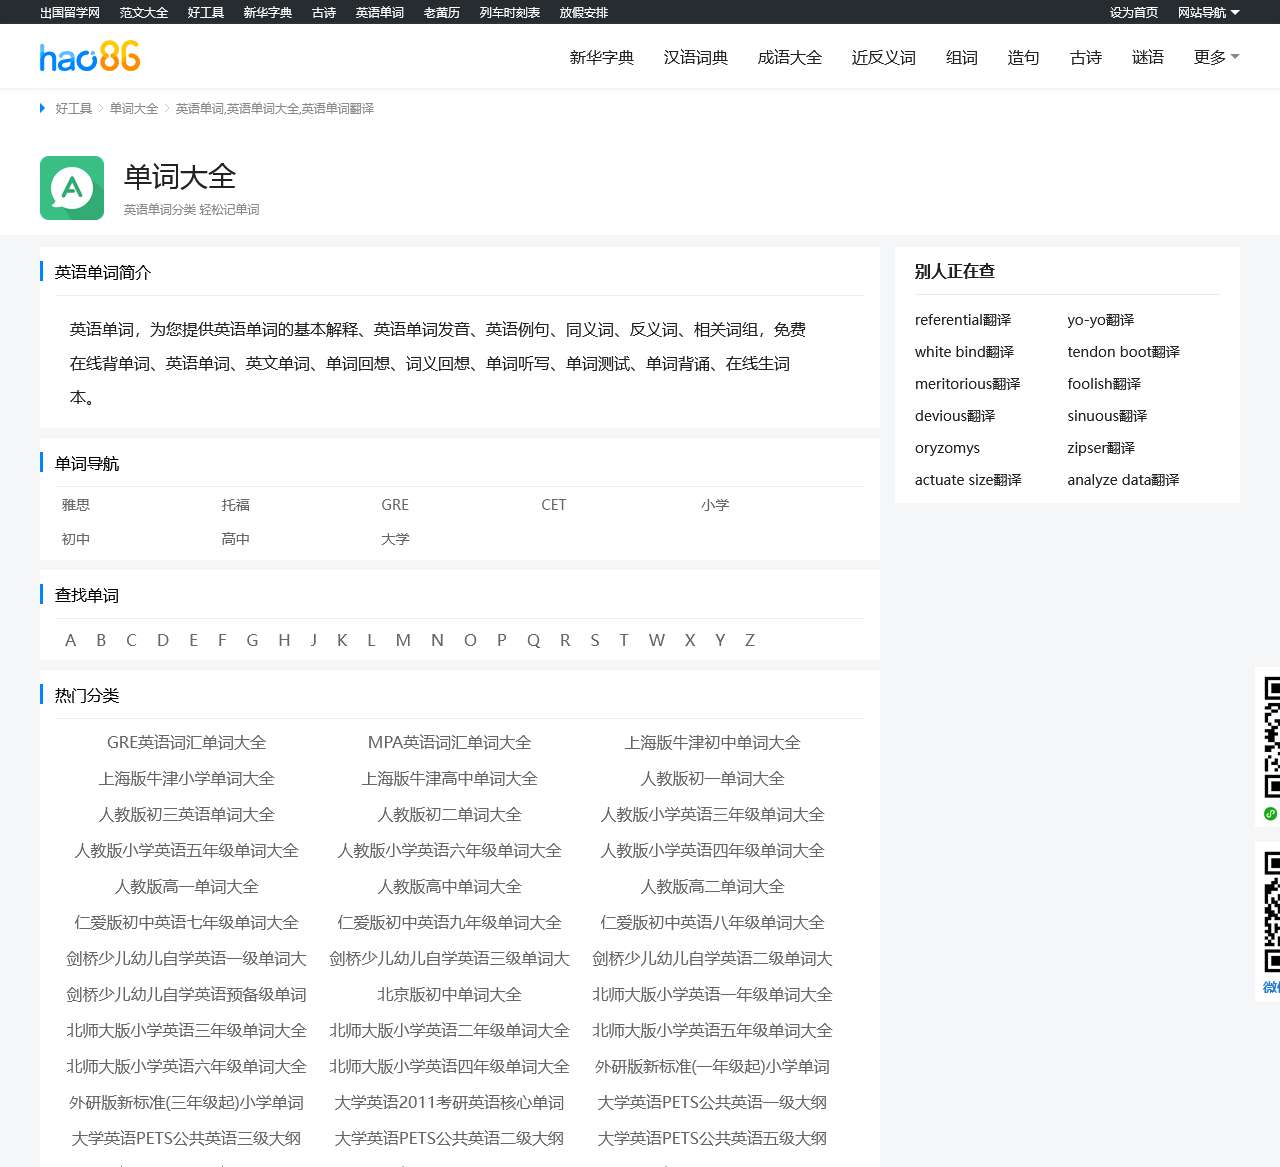Choose the GRE word navigation link

(395, 505)
